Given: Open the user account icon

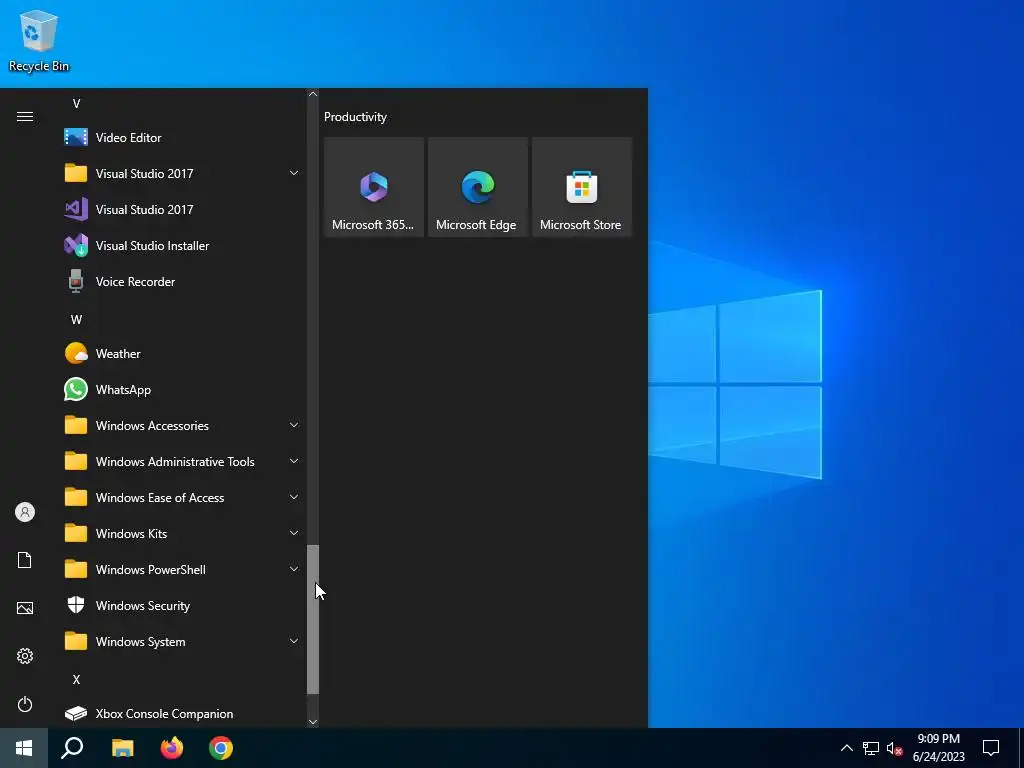Looking at the screenshot, I should [25, 512].
